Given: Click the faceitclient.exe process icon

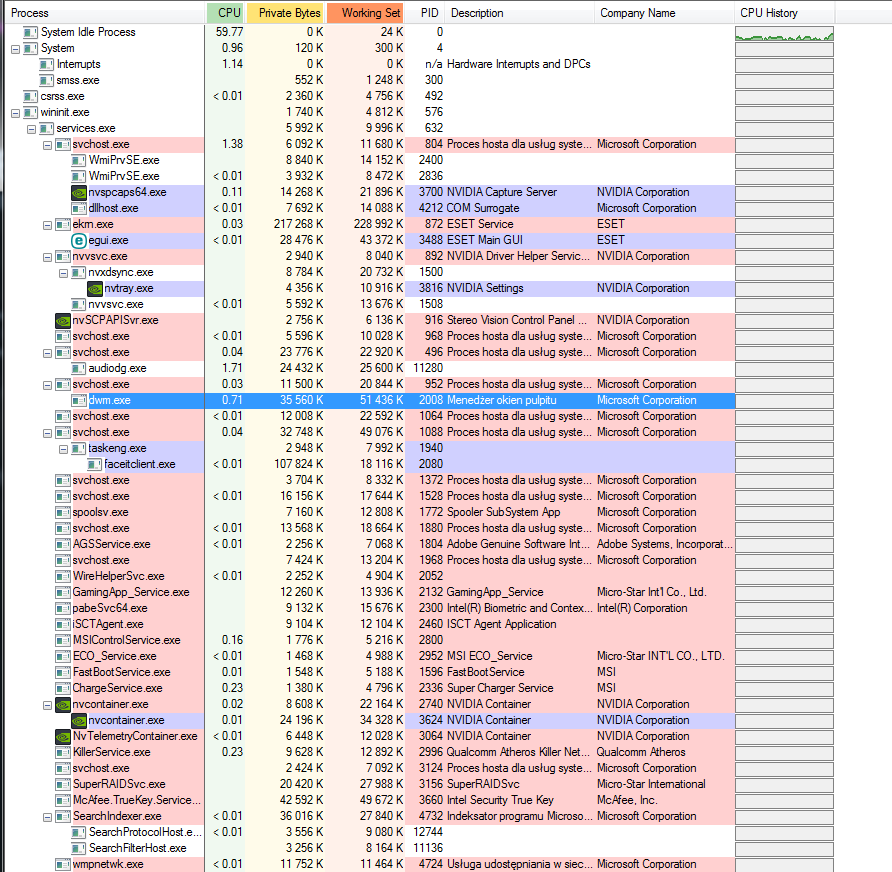Looking at the screenshot, I should [94, 464].
